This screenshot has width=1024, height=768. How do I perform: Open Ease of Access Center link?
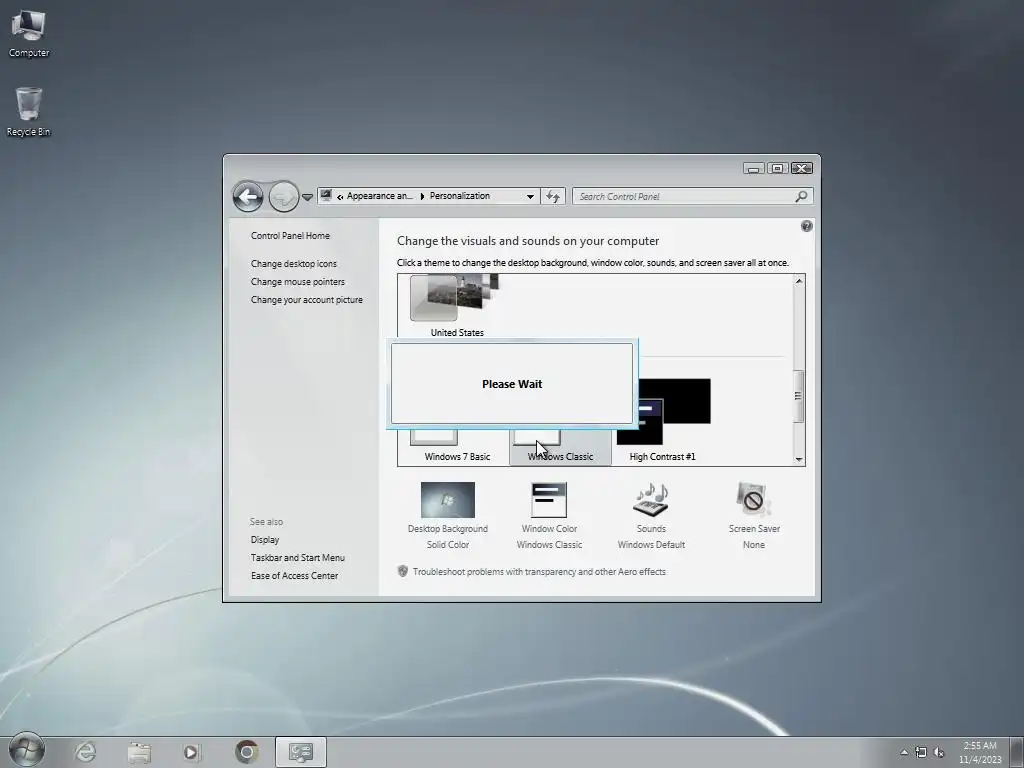294,576
